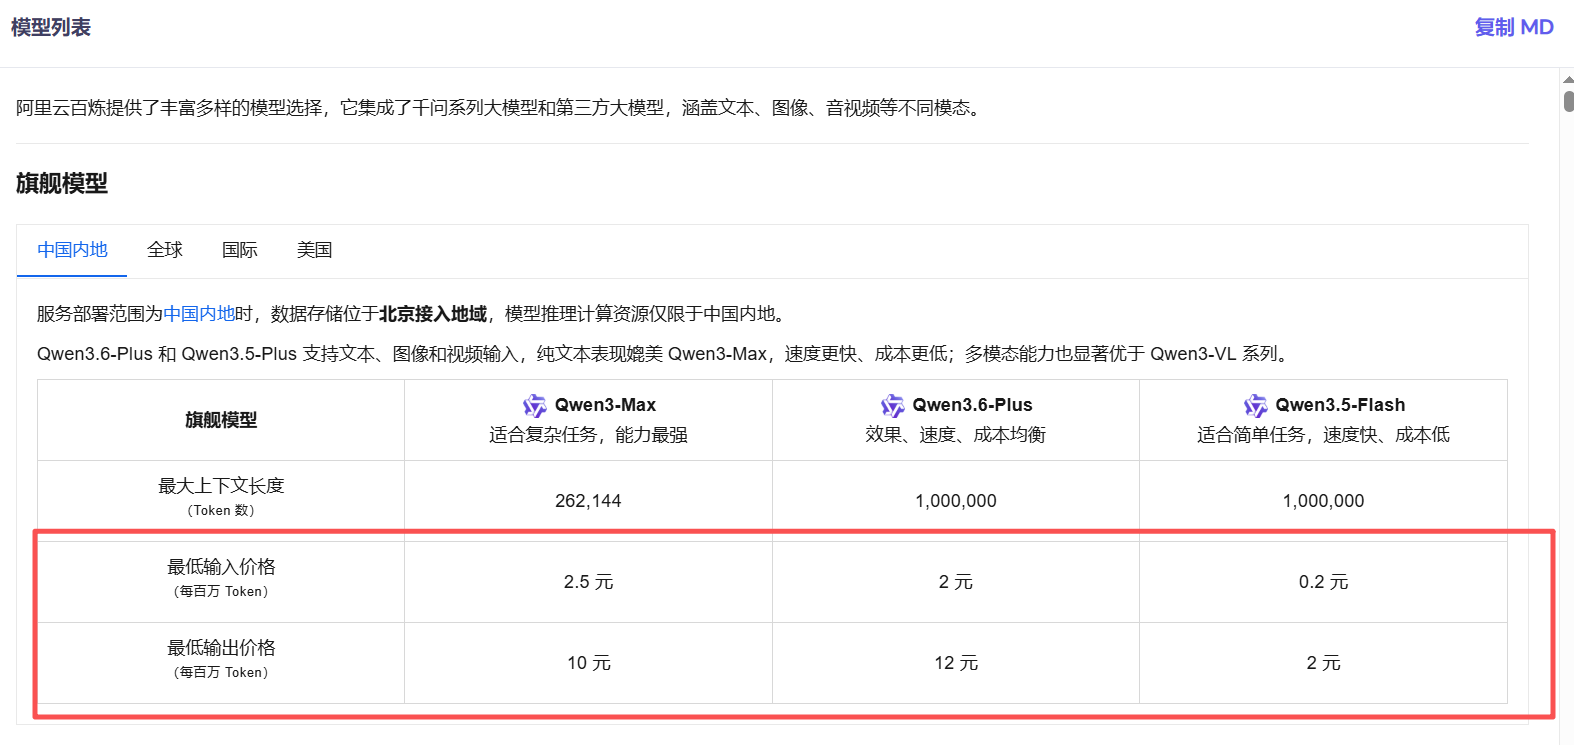The image size is (1574, 745).
Task: Open the blue 中国内地 link in description
Action: pos(199,314)
